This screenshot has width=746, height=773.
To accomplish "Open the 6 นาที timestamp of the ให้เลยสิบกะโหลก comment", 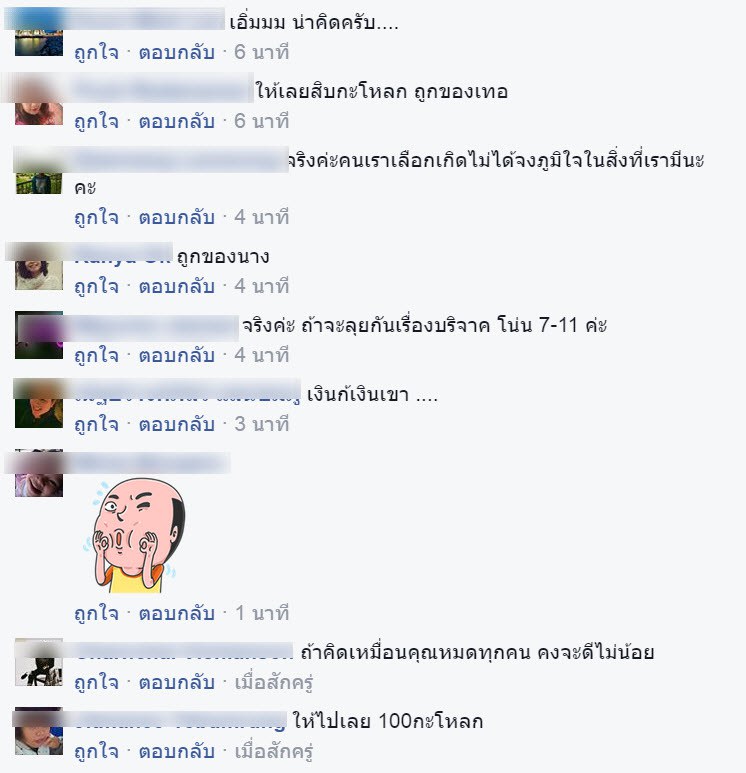I will (261, 121).
